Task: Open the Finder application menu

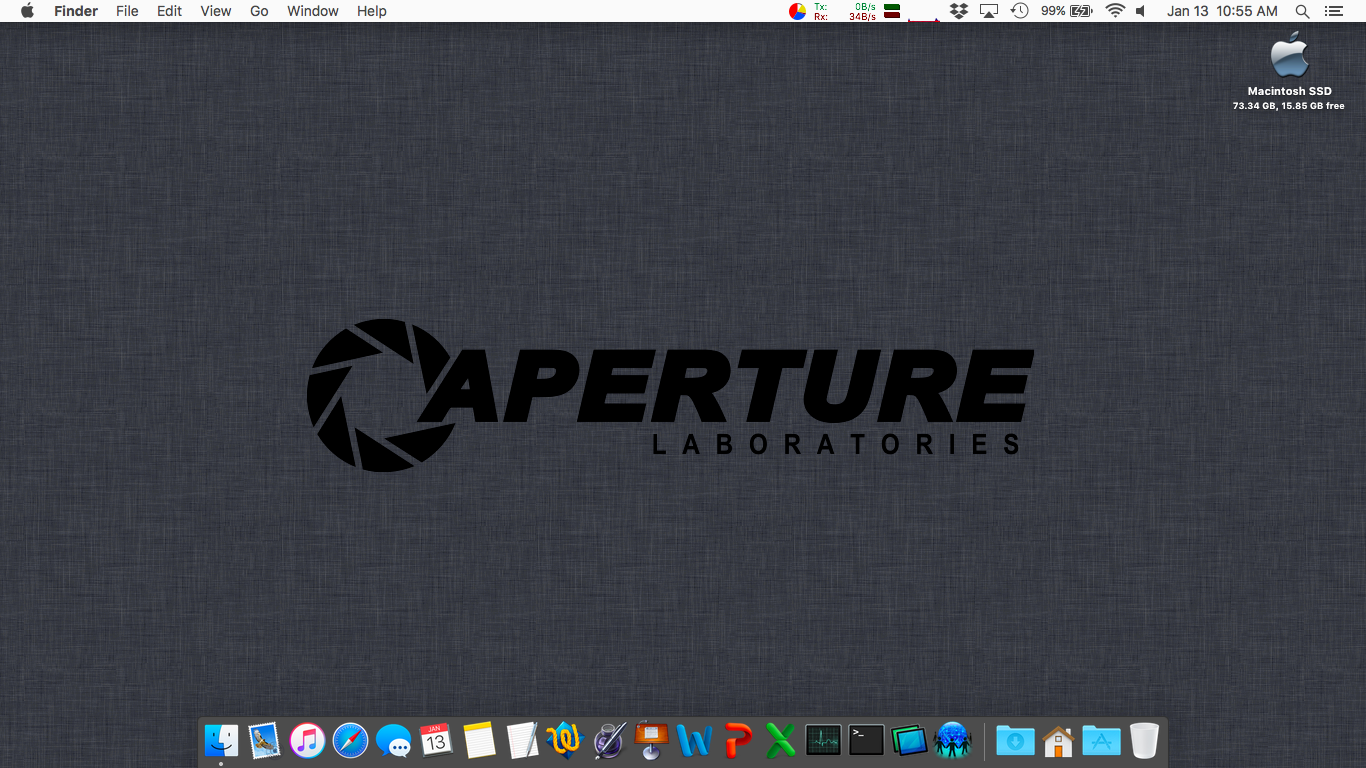Action: pyautogui.click(x=76, y=11)
